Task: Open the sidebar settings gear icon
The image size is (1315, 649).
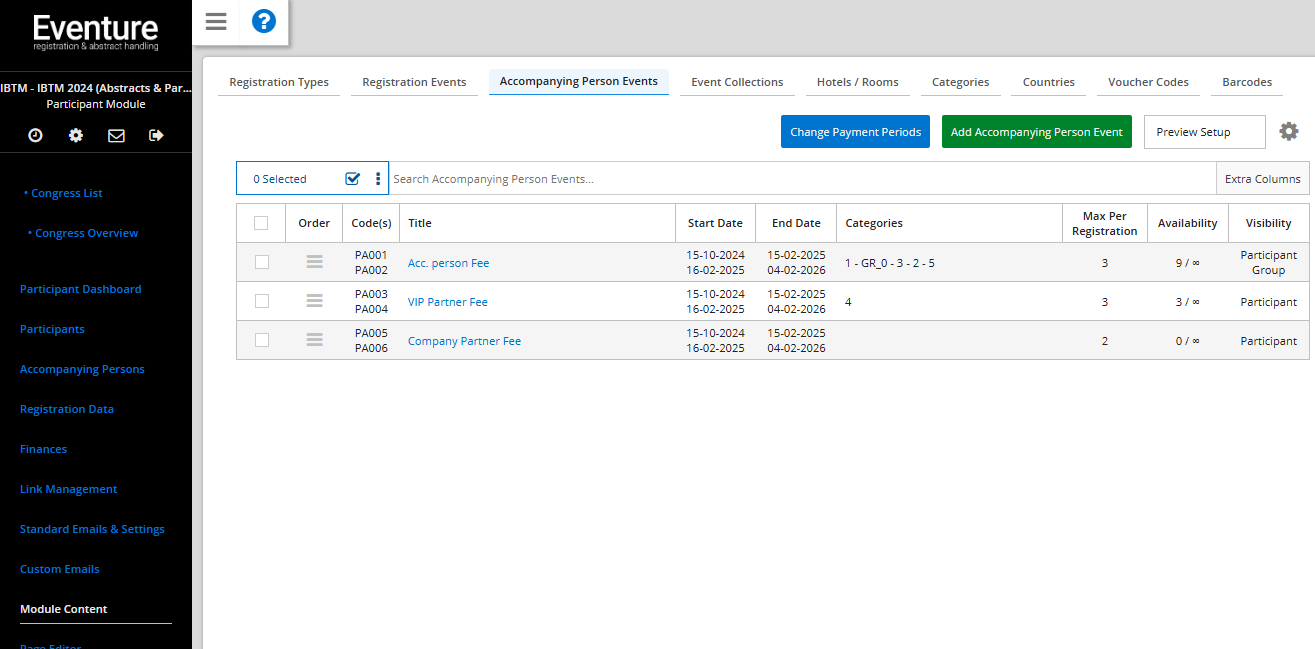Action: (76, 135)
